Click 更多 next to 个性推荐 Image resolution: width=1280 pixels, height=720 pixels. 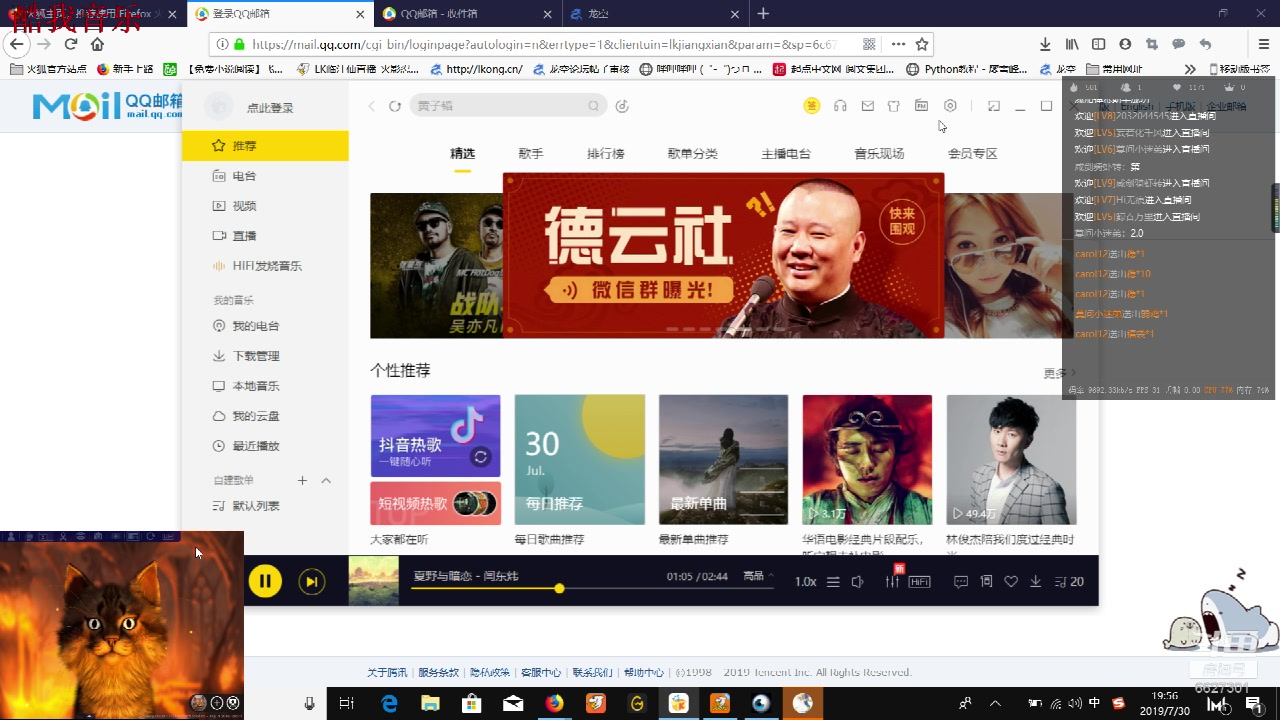(x=1059, y=373)
